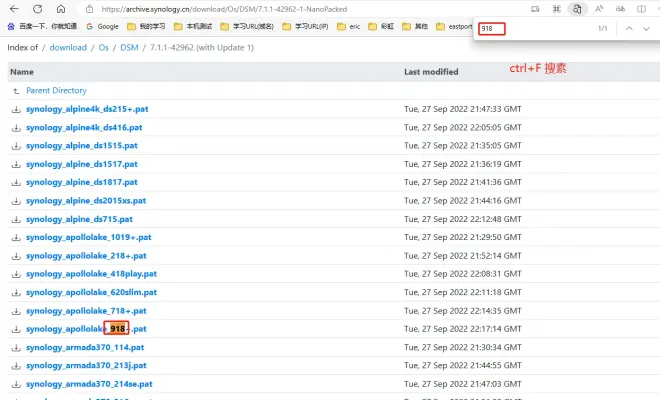The height and width of the screenshot is (400, 660).
Task: Click the download icon beside synology_alpine_ds1517.pat
Action: pos(16,164)
